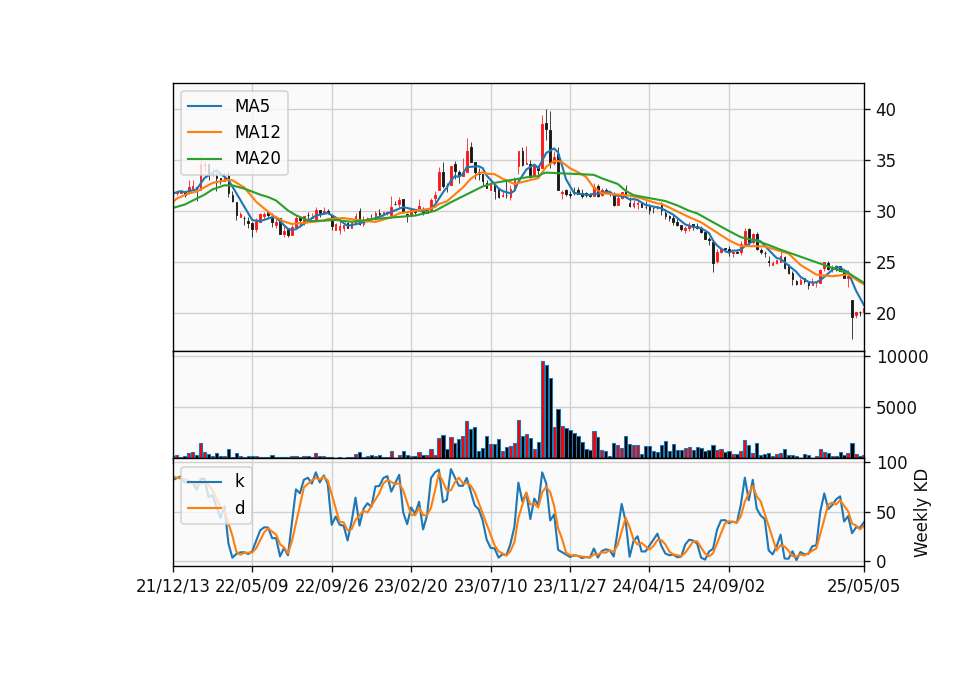Click the 23/07/10 date tick label
This screenshot has height=690, width=960.
490,586
